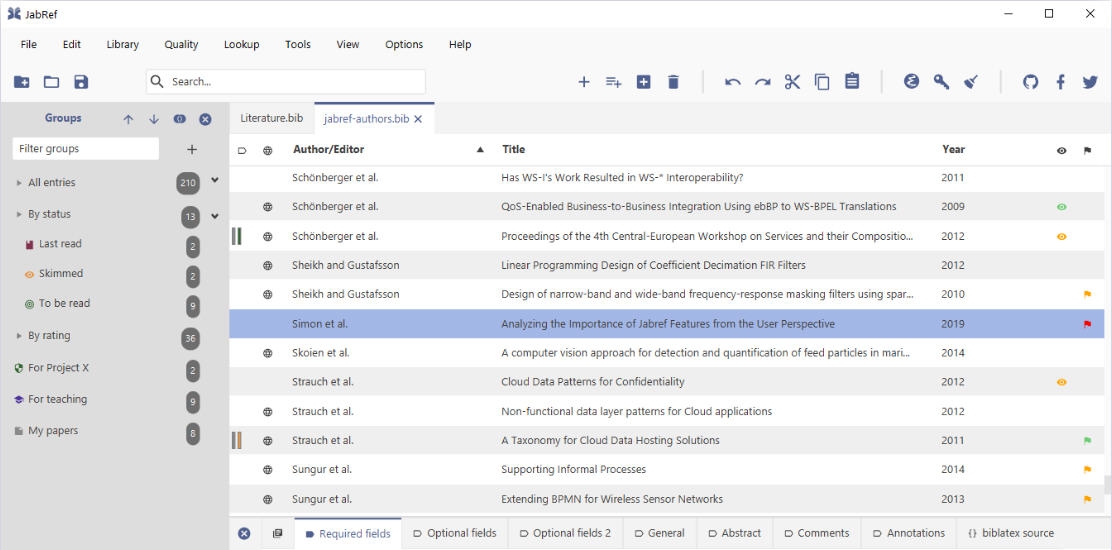This screenshot has height=550, width=1112.
Task: Copy with the duplicate pages icon
Action: (822, 82)
